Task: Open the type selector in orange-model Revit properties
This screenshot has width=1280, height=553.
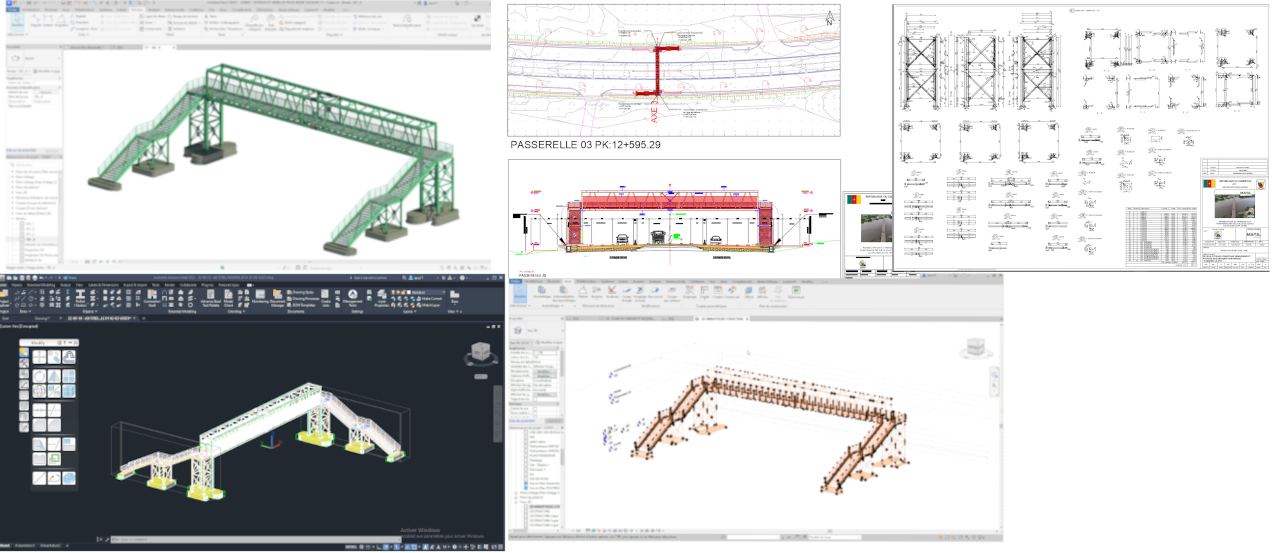Action: (x=535, y=329)
